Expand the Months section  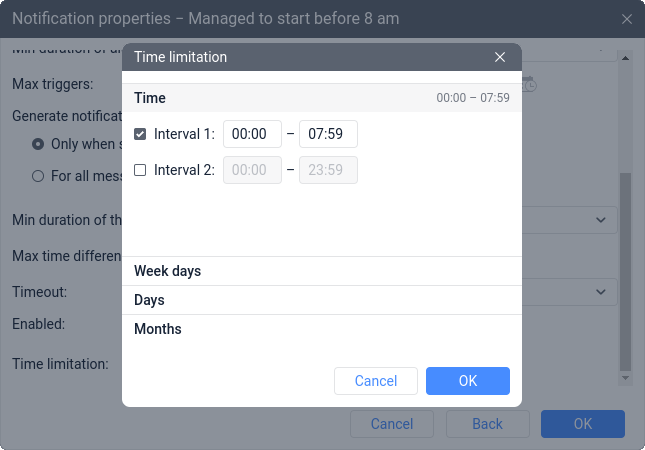322,329
